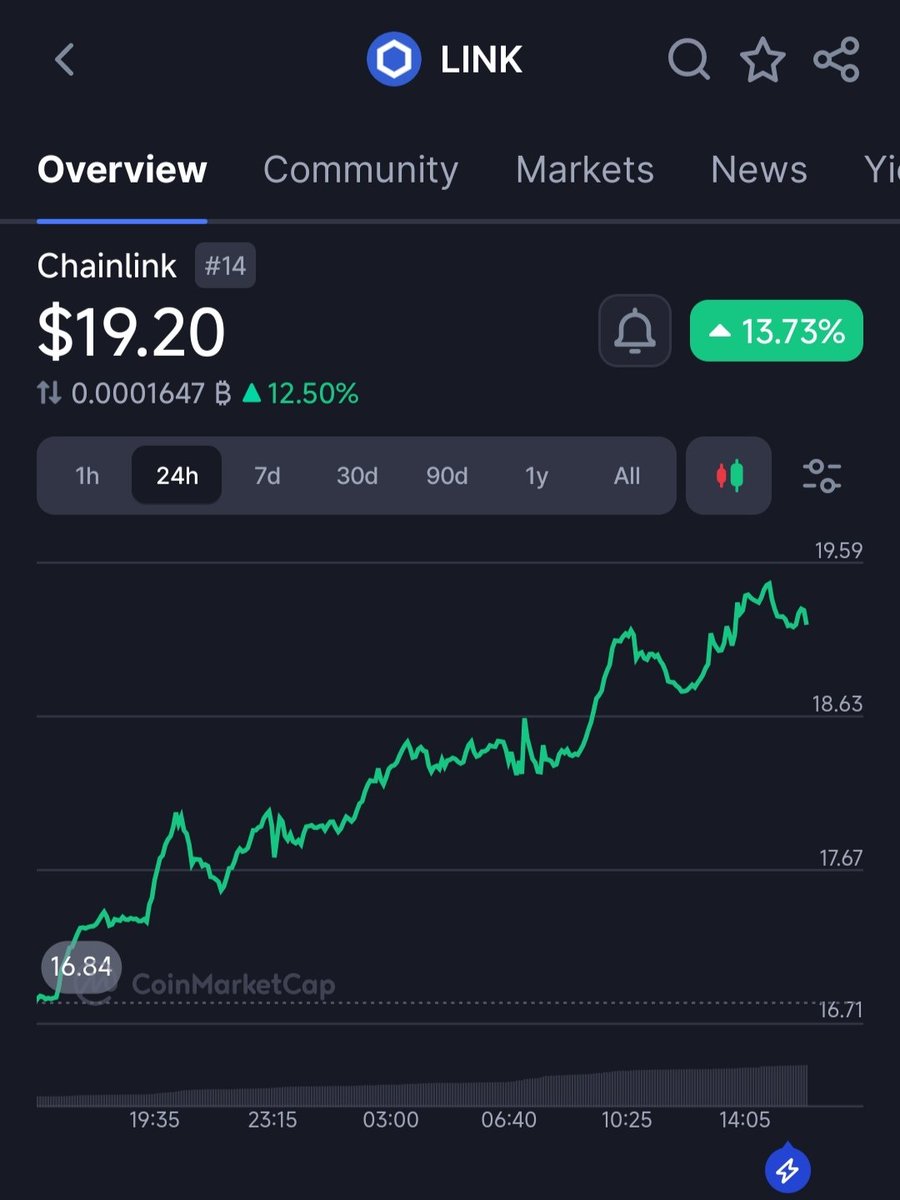Tap the 0.0001647 BTC price
This screenshot has width=900, height=1200.
point(151,394)
